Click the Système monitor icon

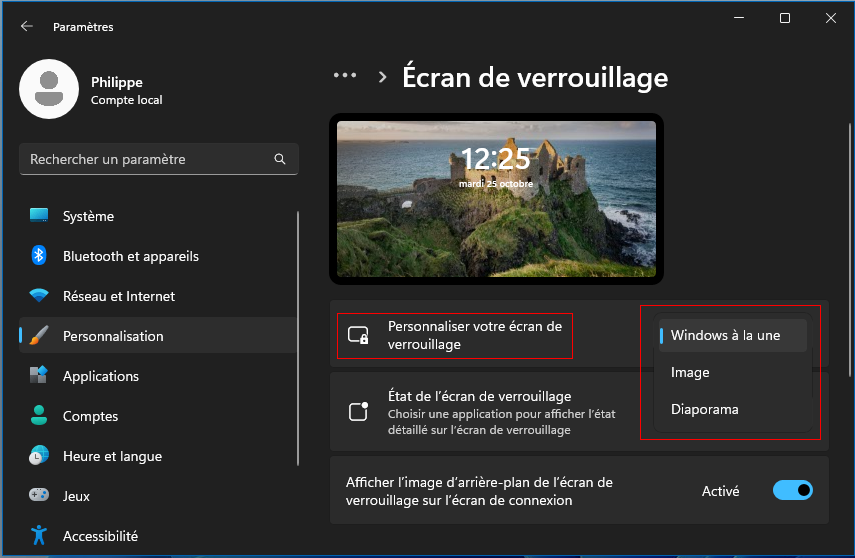click(x=39, y=215)
